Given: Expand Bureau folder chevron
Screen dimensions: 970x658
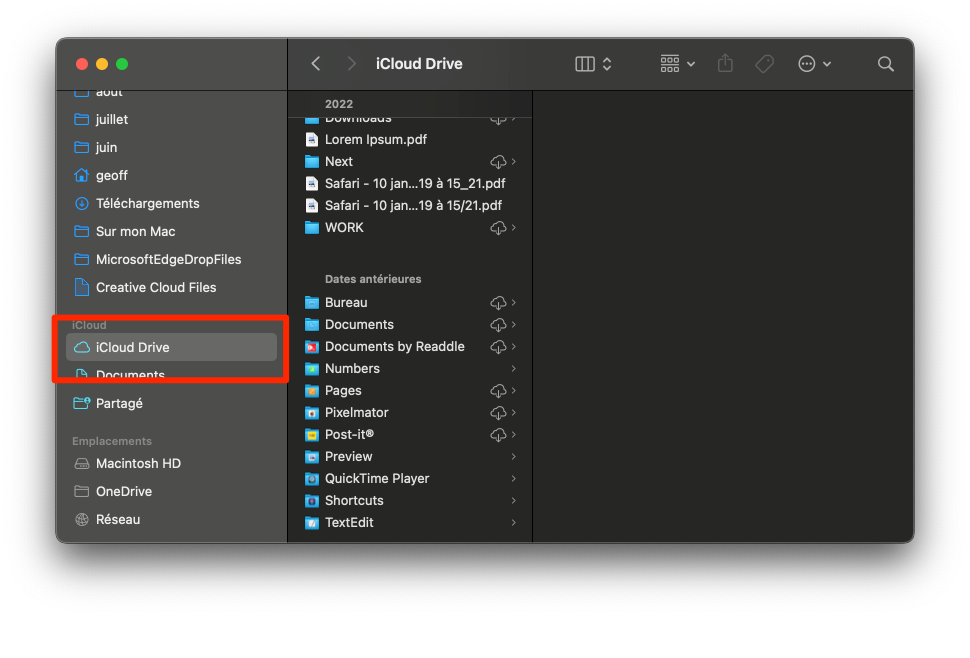Looking at the screenshot, I should pyautogui.click(x=514, y=302).
